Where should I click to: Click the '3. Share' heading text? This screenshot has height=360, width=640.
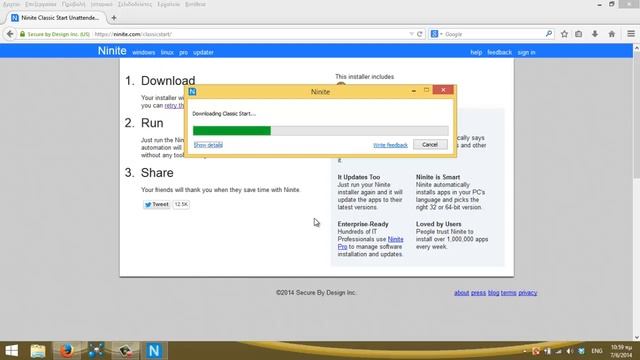149,173
